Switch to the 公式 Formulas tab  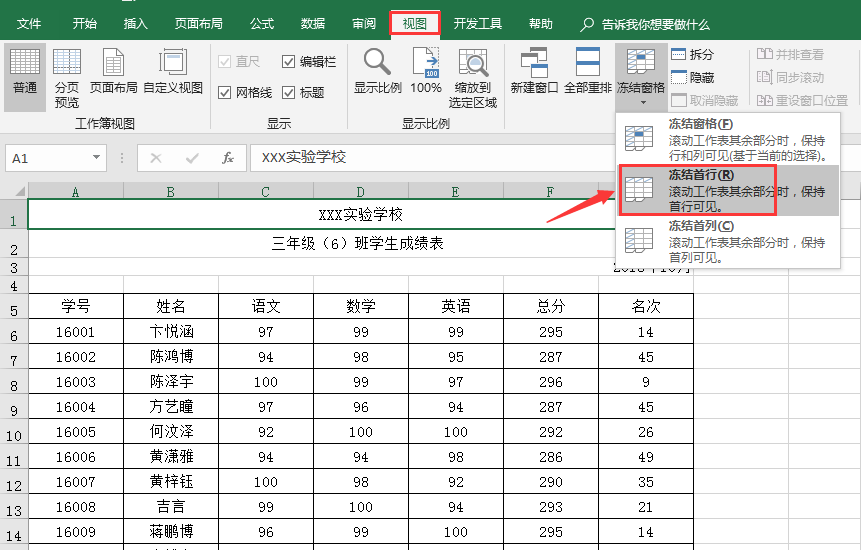(x=262, y=24)
